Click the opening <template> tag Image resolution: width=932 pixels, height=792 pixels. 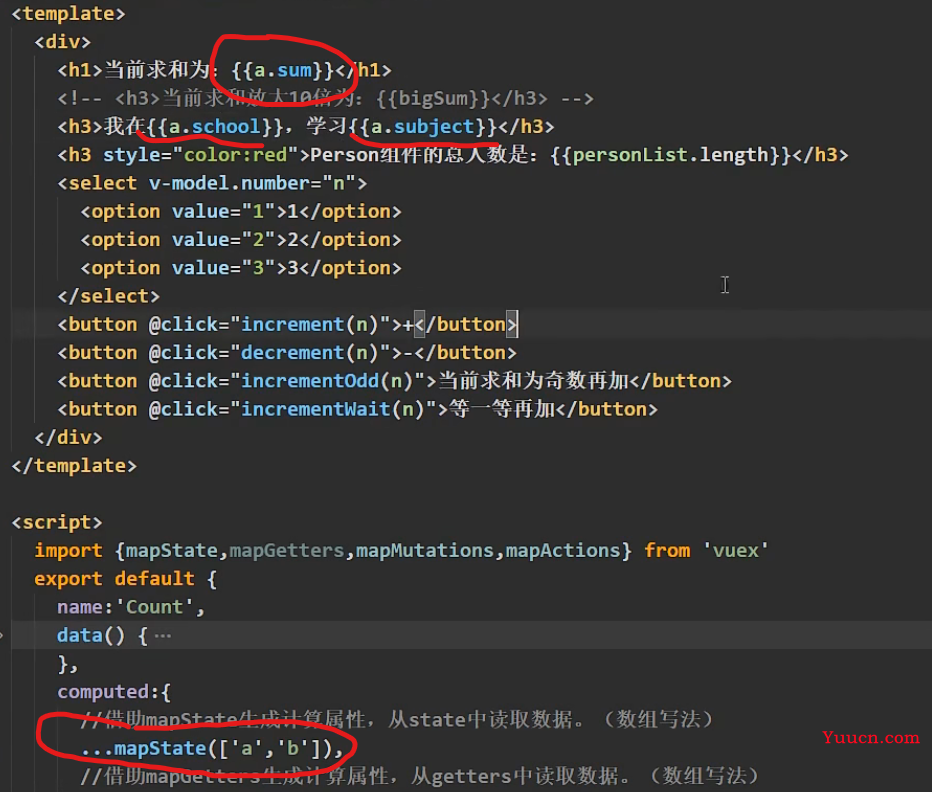(x=68, y=14)
